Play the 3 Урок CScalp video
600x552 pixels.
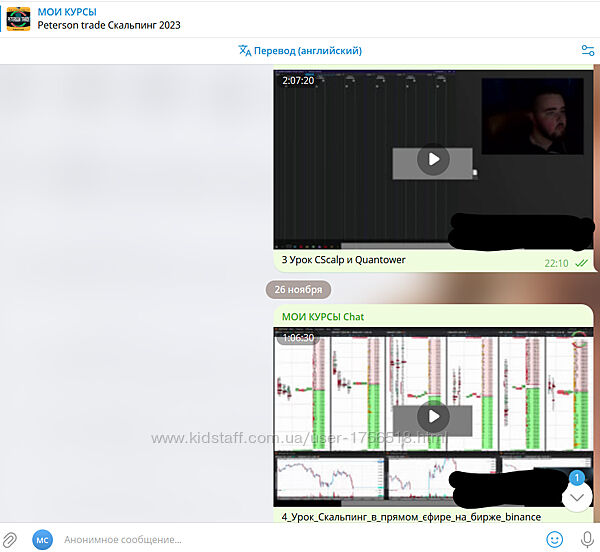click(x=433, y=159)
